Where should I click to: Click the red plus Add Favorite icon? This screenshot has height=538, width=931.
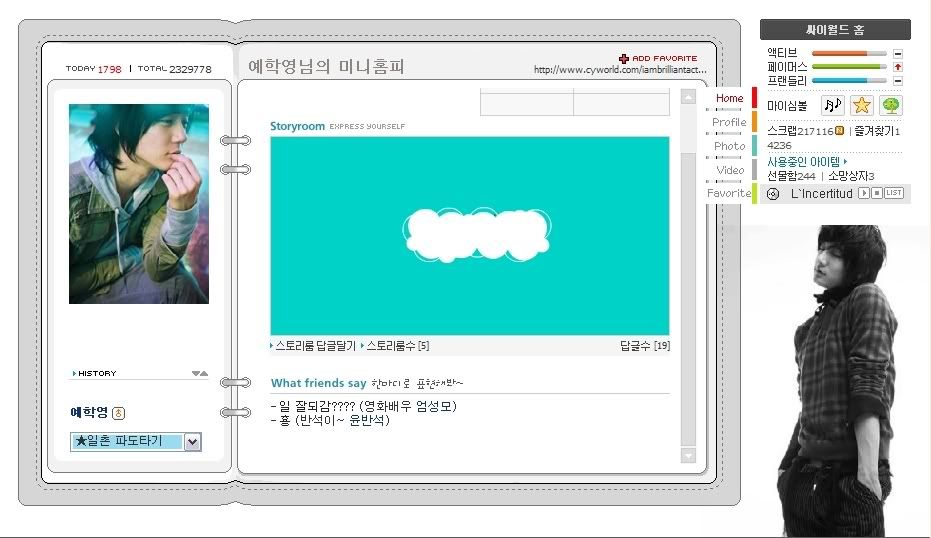click(624, 59)
